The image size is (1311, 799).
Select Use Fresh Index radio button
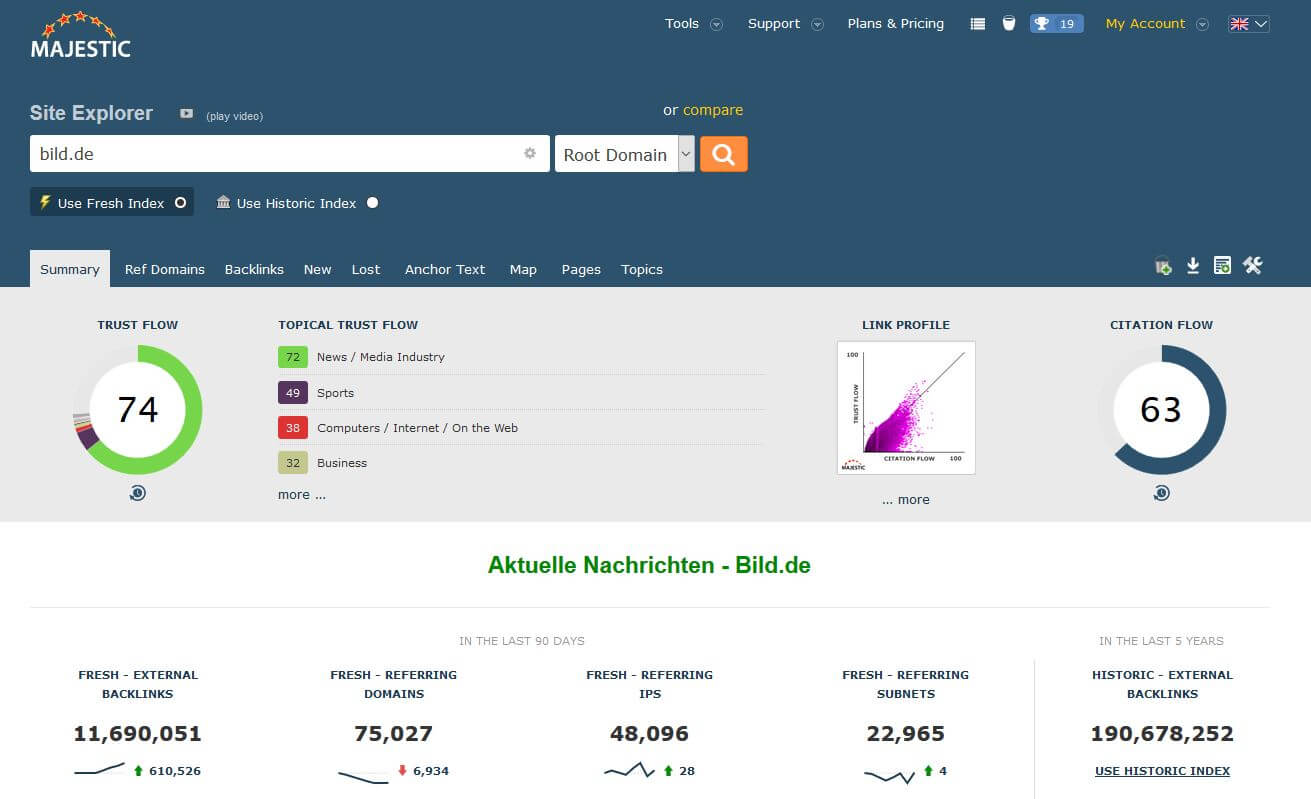181,202
